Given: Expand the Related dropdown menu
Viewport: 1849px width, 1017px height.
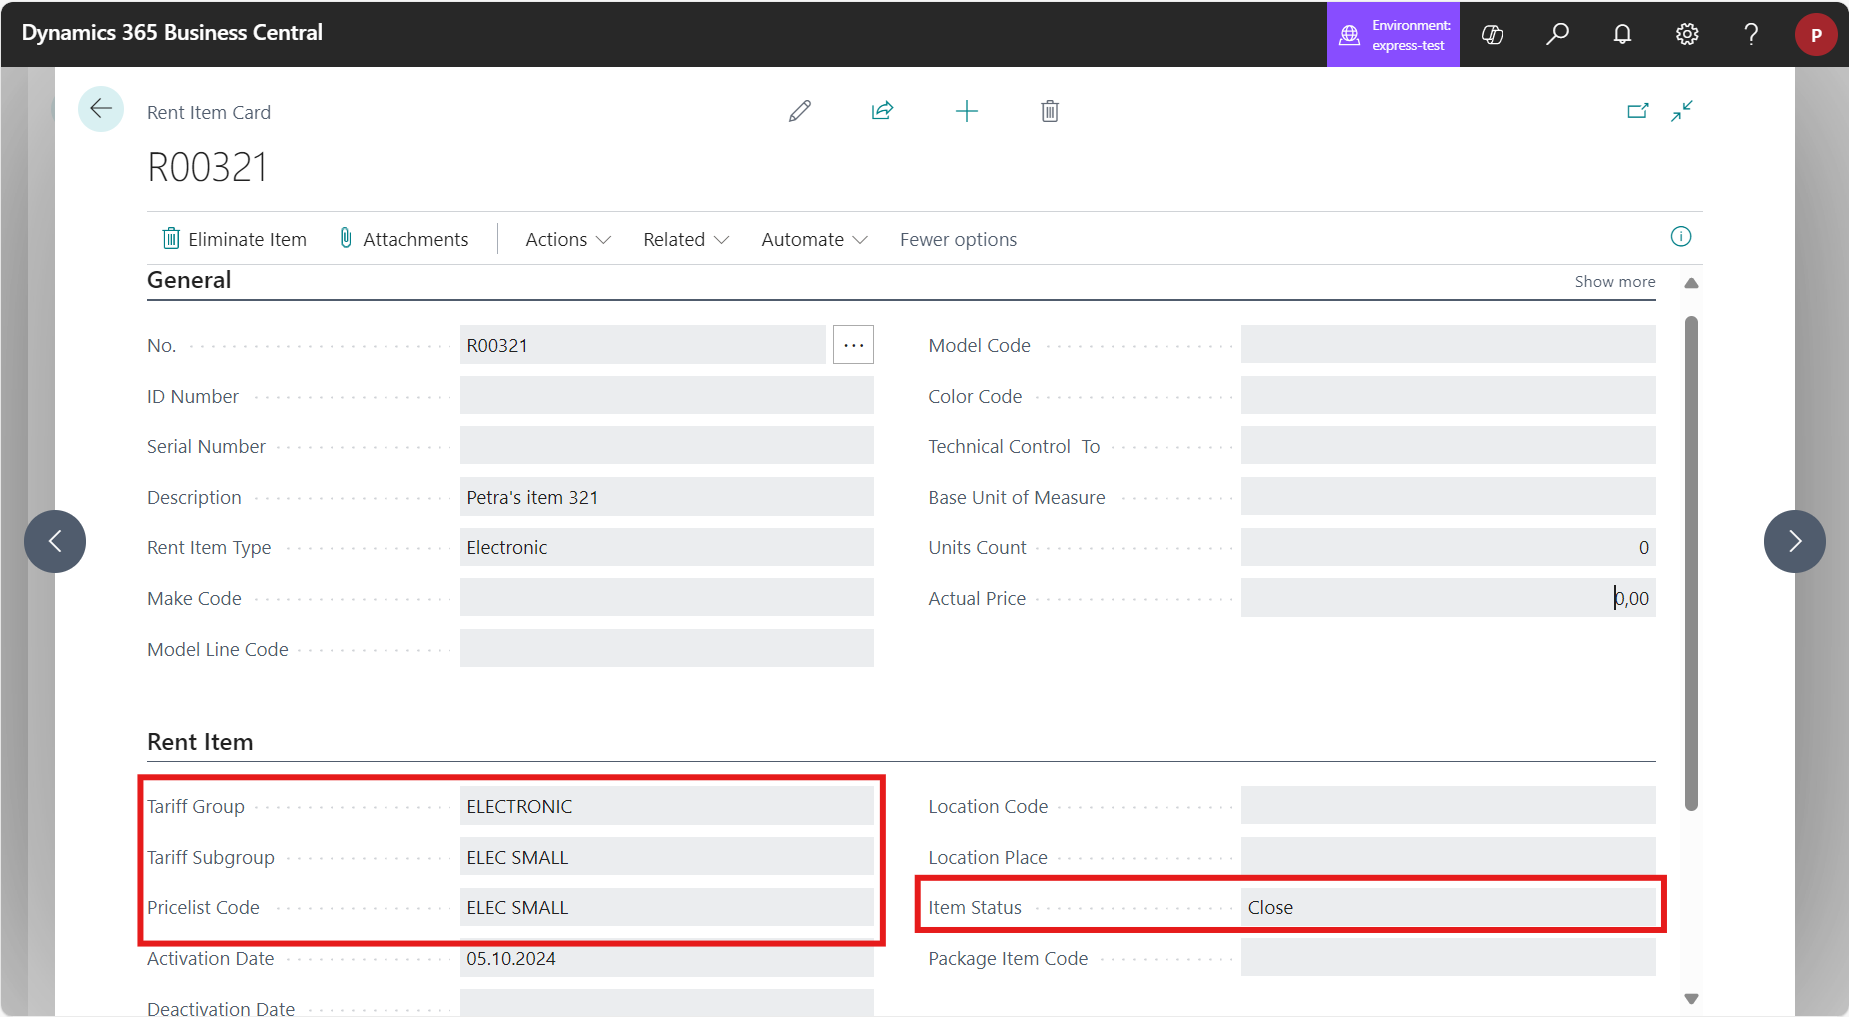Looking at the screenshot, I should [x=685, y=240].
